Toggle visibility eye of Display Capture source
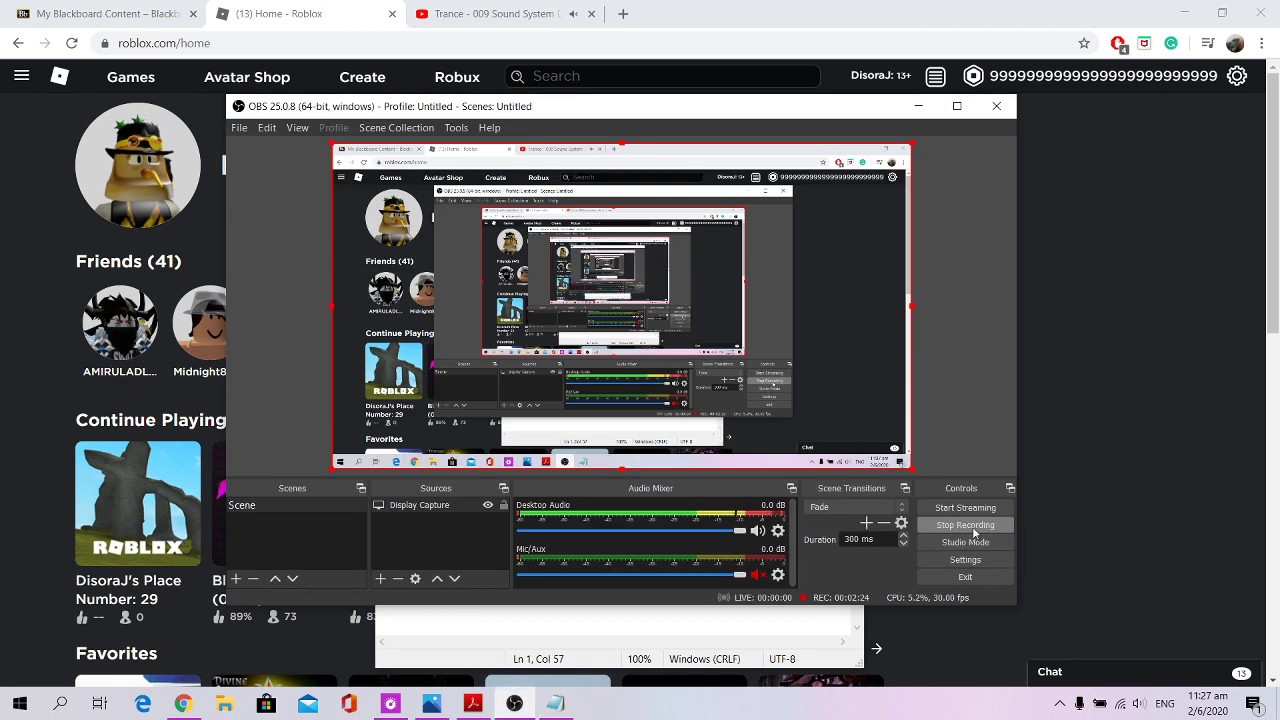The width and height of the screenshot is (1280, 720). (x=488, y=505)
